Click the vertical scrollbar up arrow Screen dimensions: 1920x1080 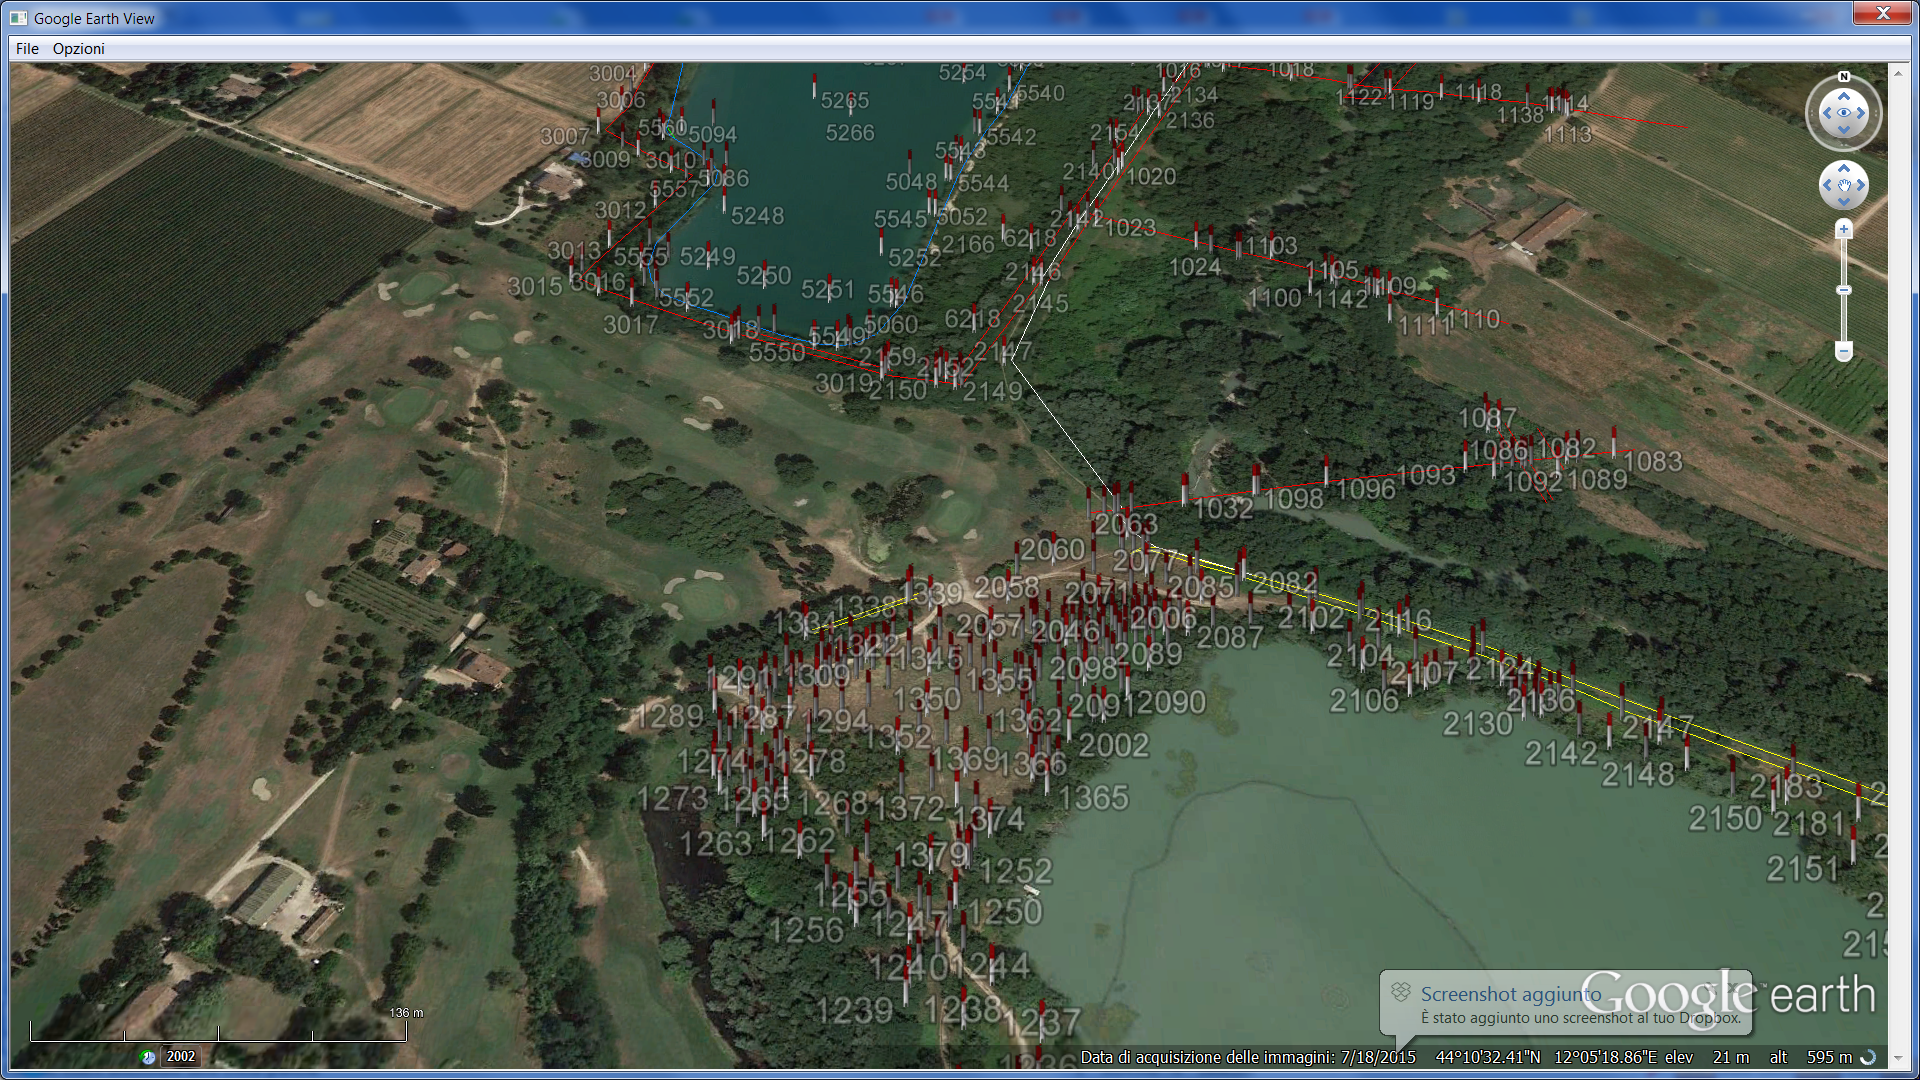1897,73
